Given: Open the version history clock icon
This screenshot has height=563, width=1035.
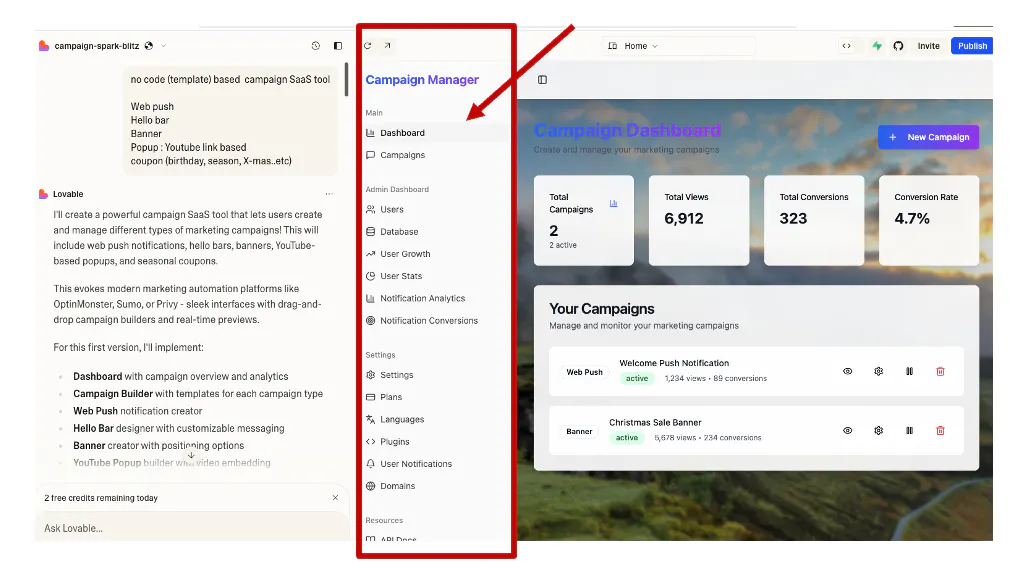Looking at the screenshot, I should (316, 46).
